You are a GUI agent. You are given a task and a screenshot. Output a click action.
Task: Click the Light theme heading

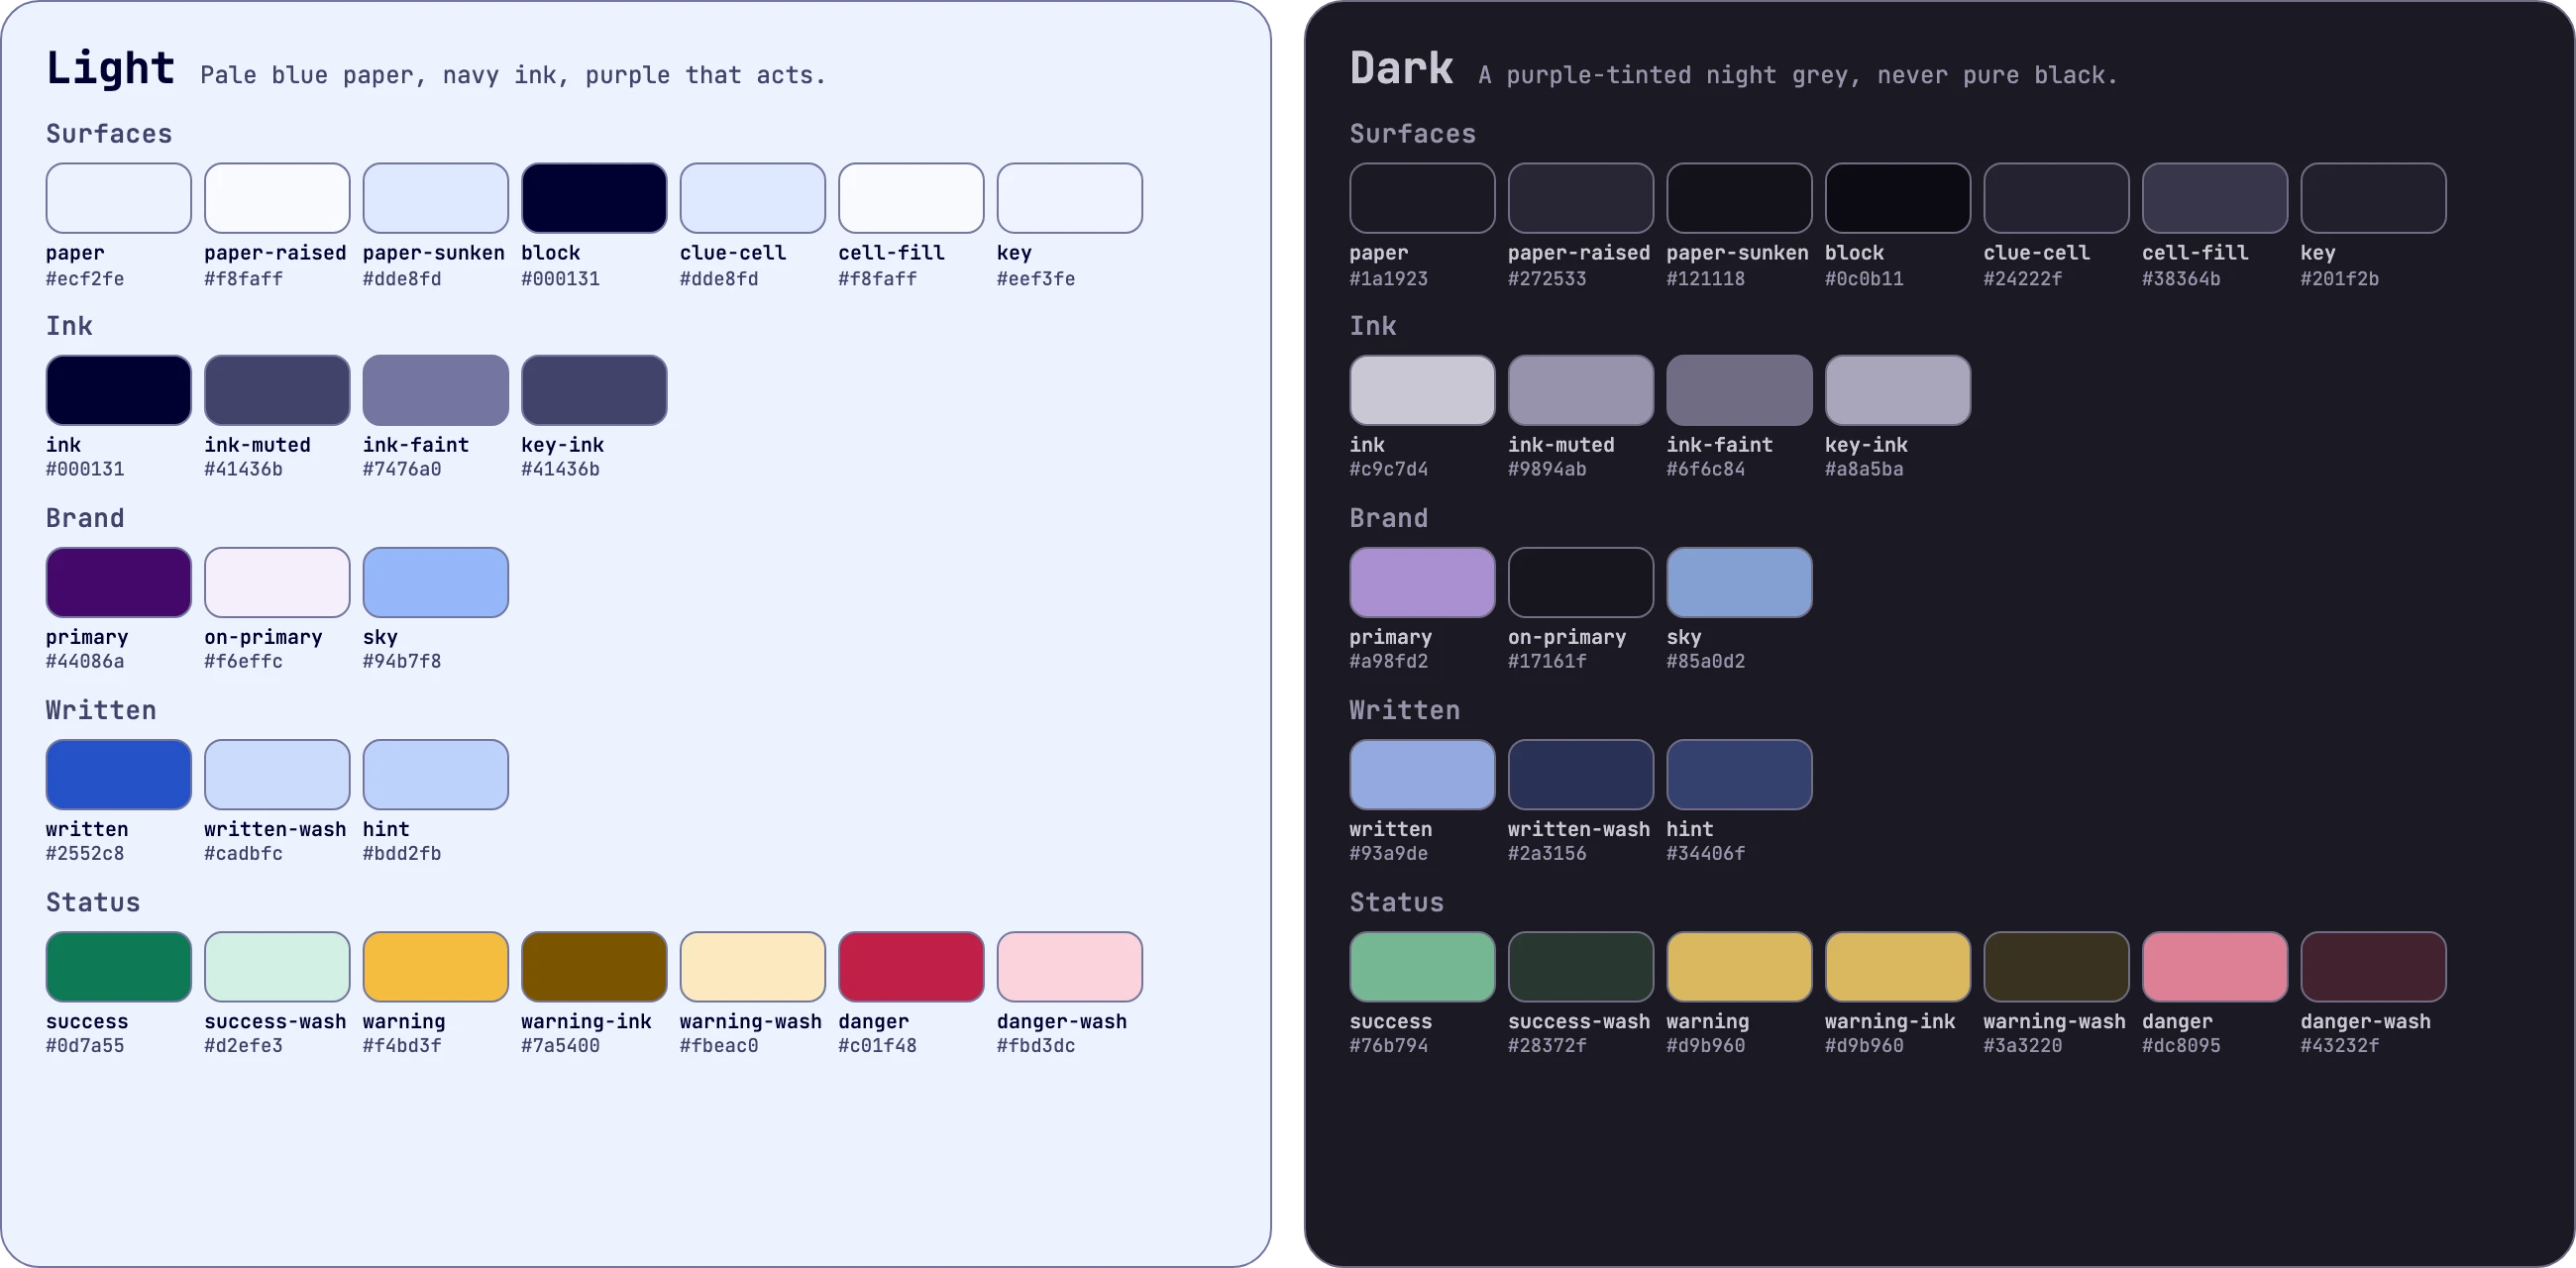tap(110, 68)
